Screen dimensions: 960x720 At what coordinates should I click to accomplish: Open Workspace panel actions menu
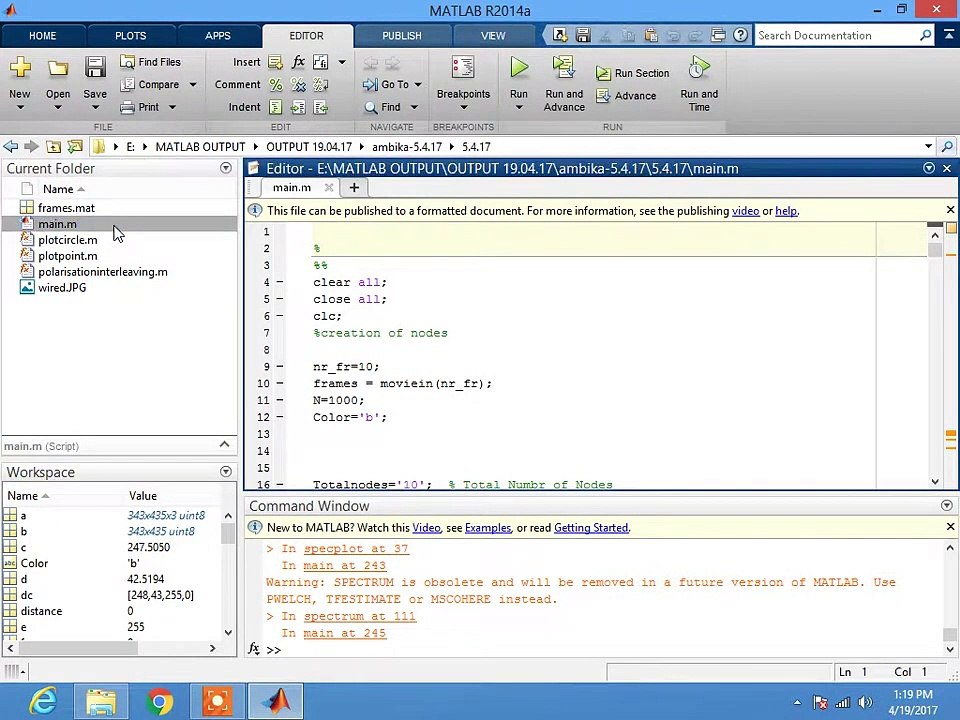pos(226,471)
